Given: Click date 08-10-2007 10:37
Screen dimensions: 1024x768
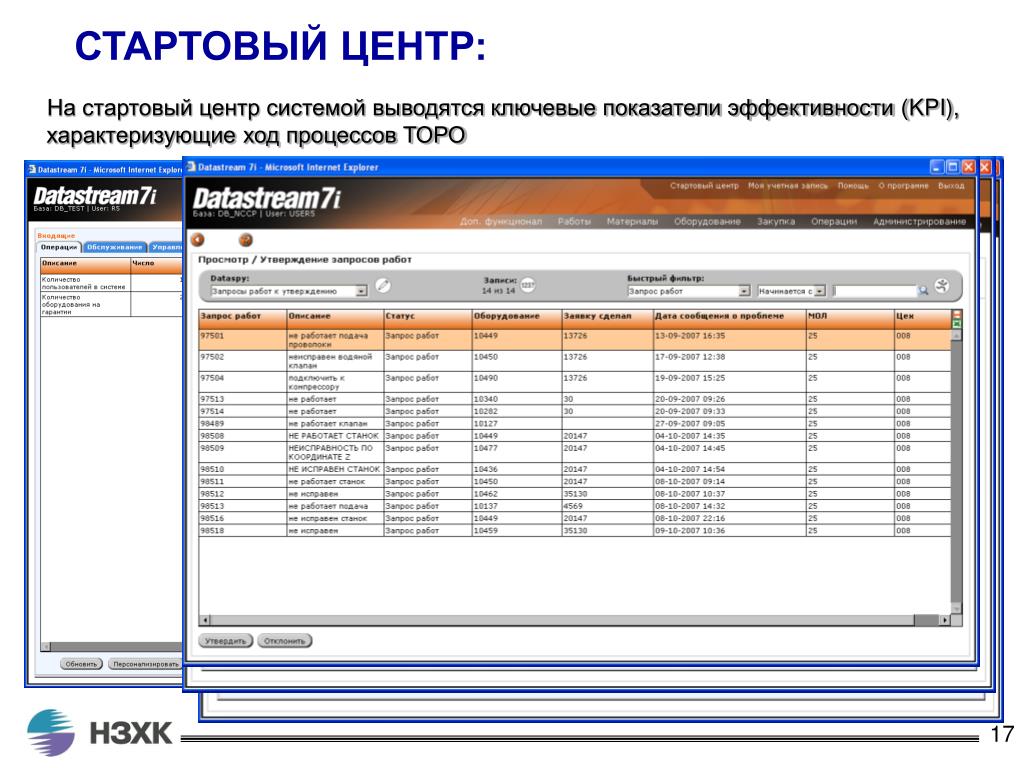Looking at the screenshot, I should [690, 494].
